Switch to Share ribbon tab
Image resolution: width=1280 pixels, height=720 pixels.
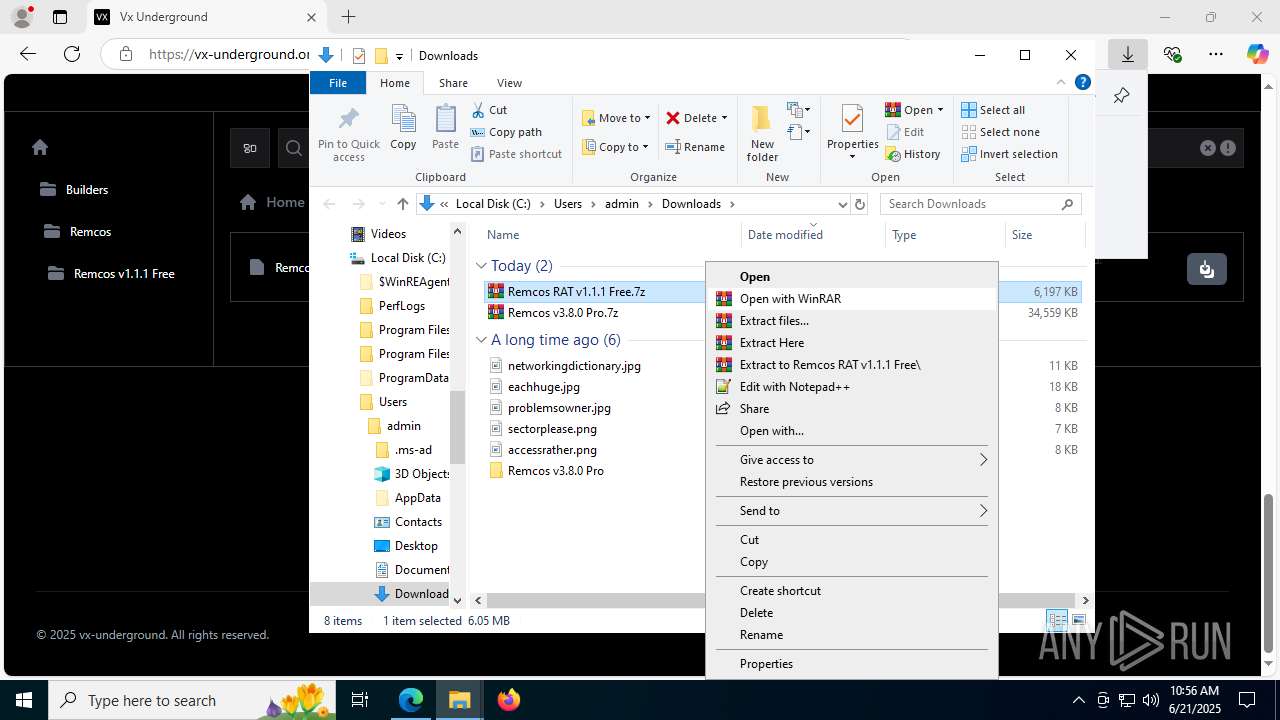pos(453,83)
